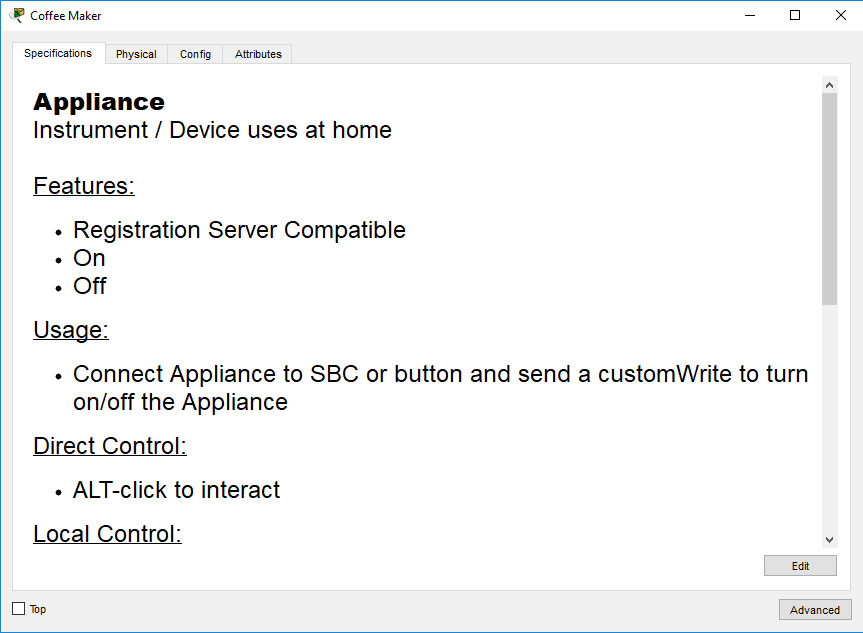
Task: Click the 'On' feature bullet
Action: [89, 258]
